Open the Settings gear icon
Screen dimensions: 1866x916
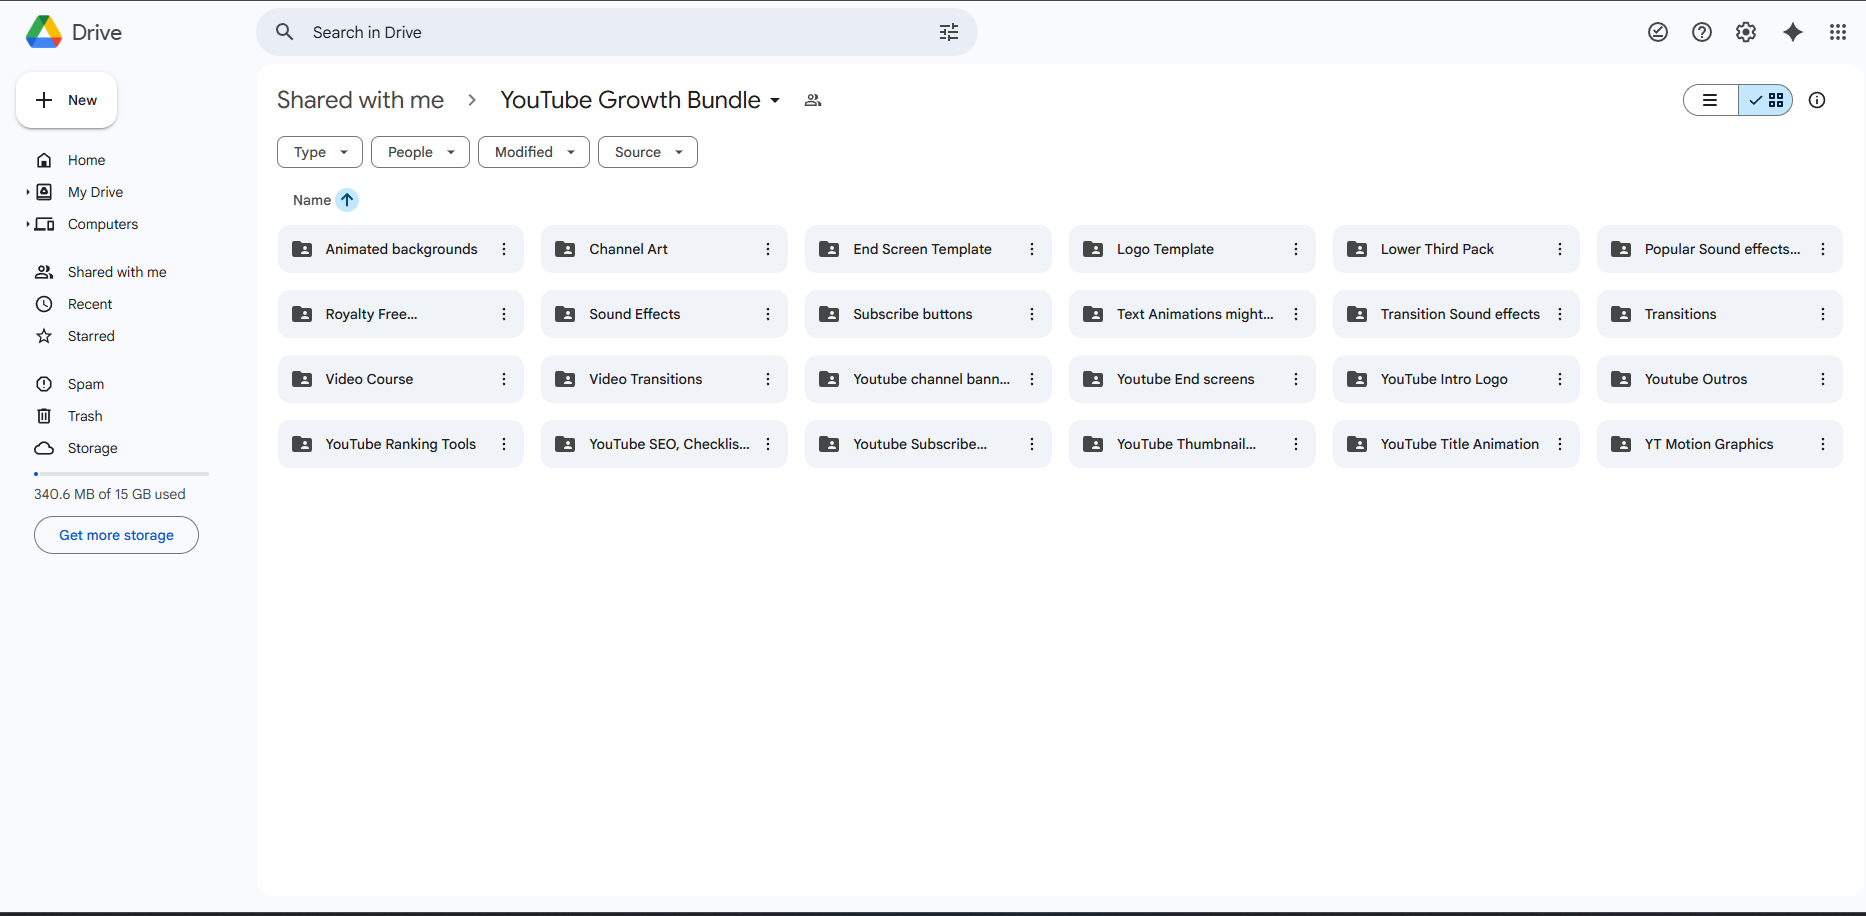1746,32
